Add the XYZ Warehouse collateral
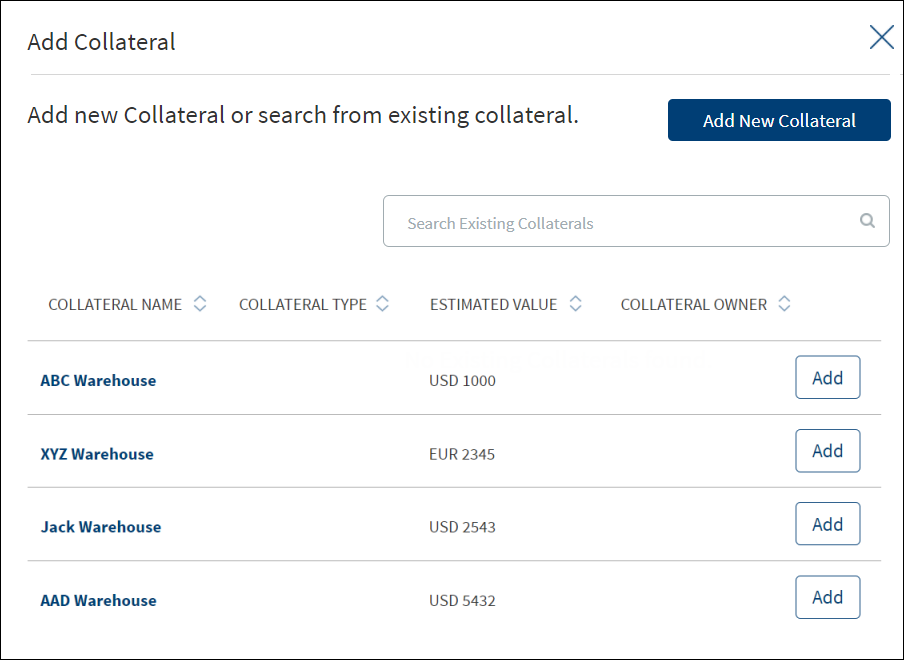 point(827,451)
